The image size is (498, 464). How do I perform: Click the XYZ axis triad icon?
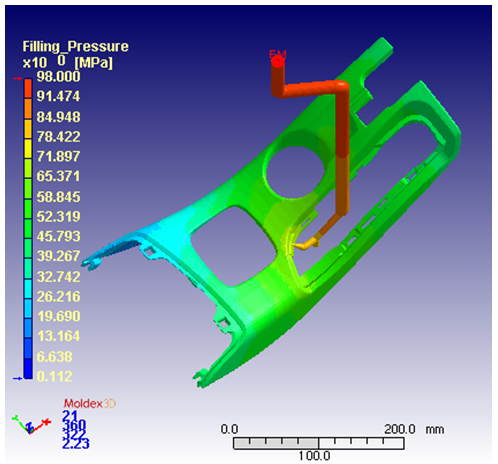pyautogui.click(x=31, y=424)
